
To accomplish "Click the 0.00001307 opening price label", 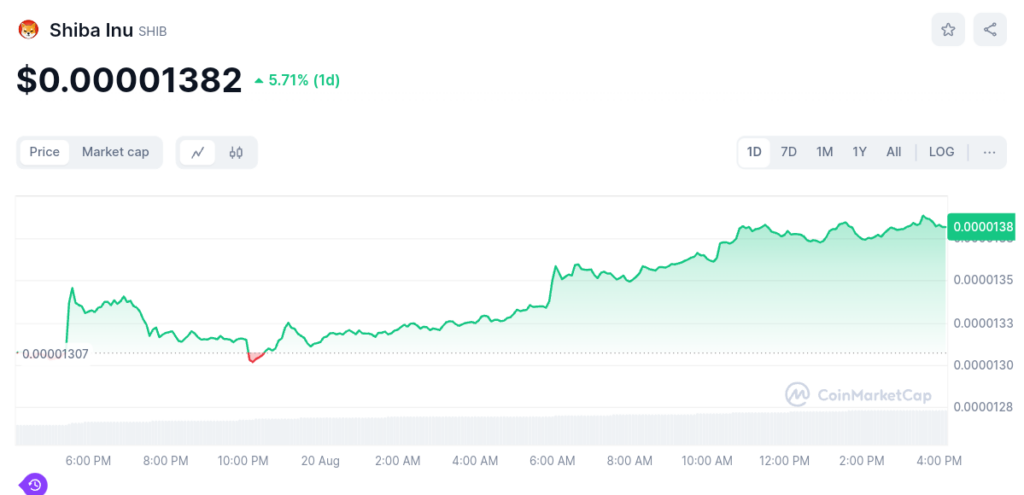I will point(55,354).
